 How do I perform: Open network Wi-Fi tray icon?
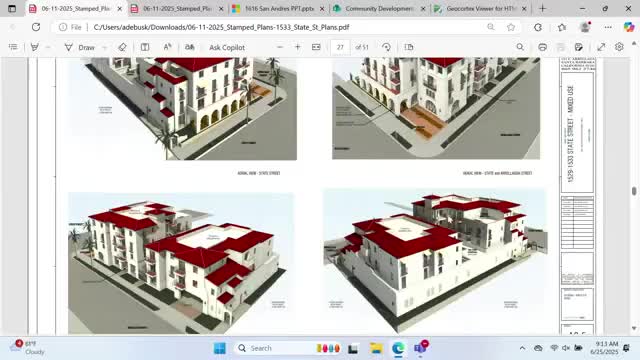pos(554,348)
